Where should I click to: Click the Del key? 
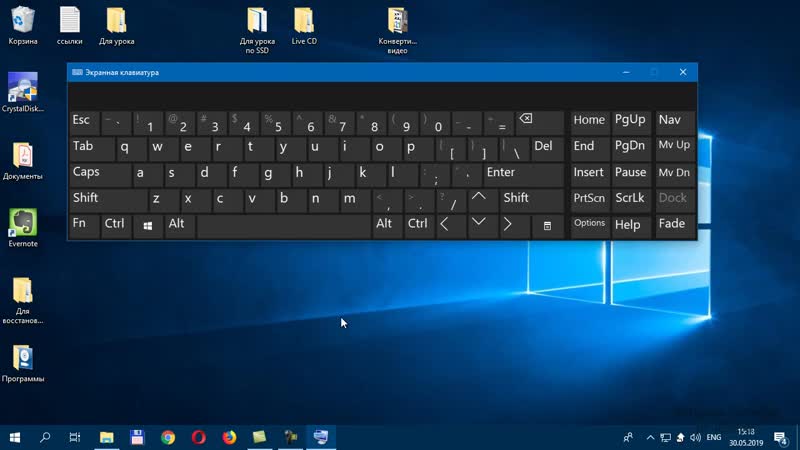pos(548,148)
